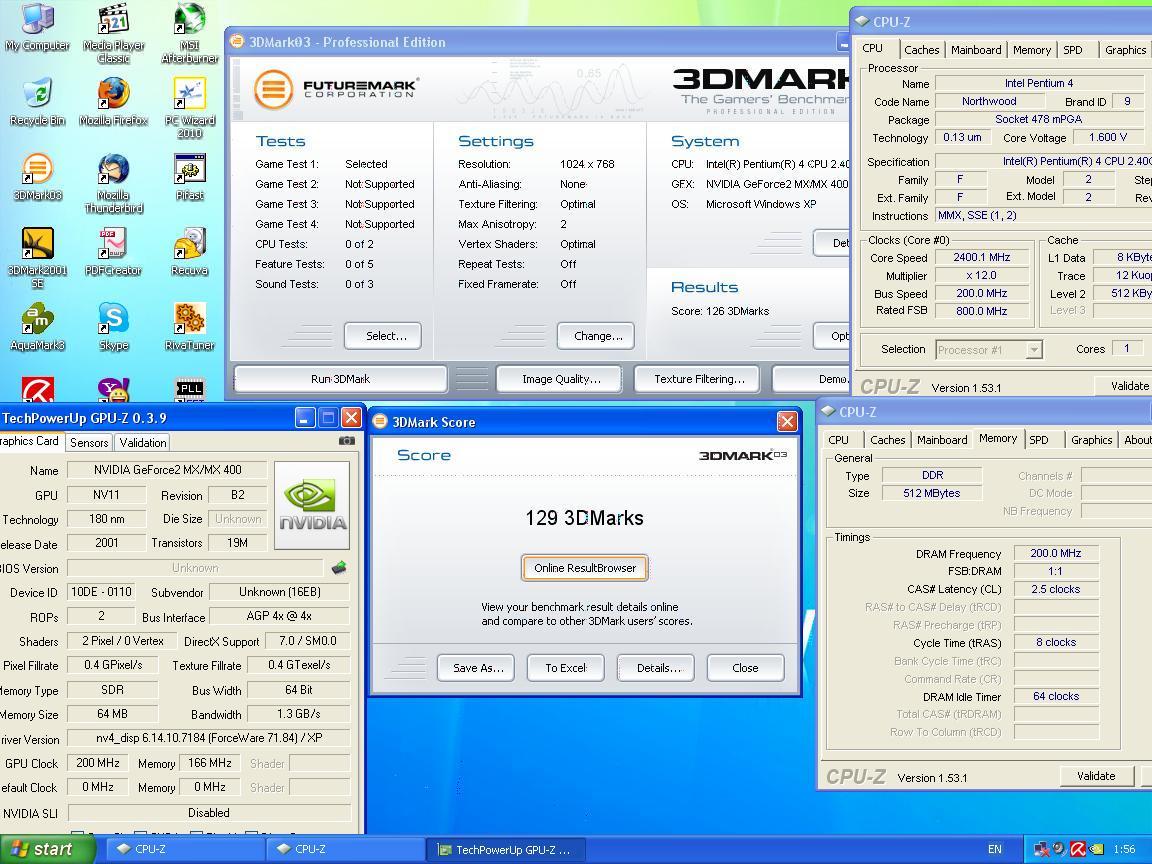Open PC Wizard 2010 shortcut

point(190,107)
